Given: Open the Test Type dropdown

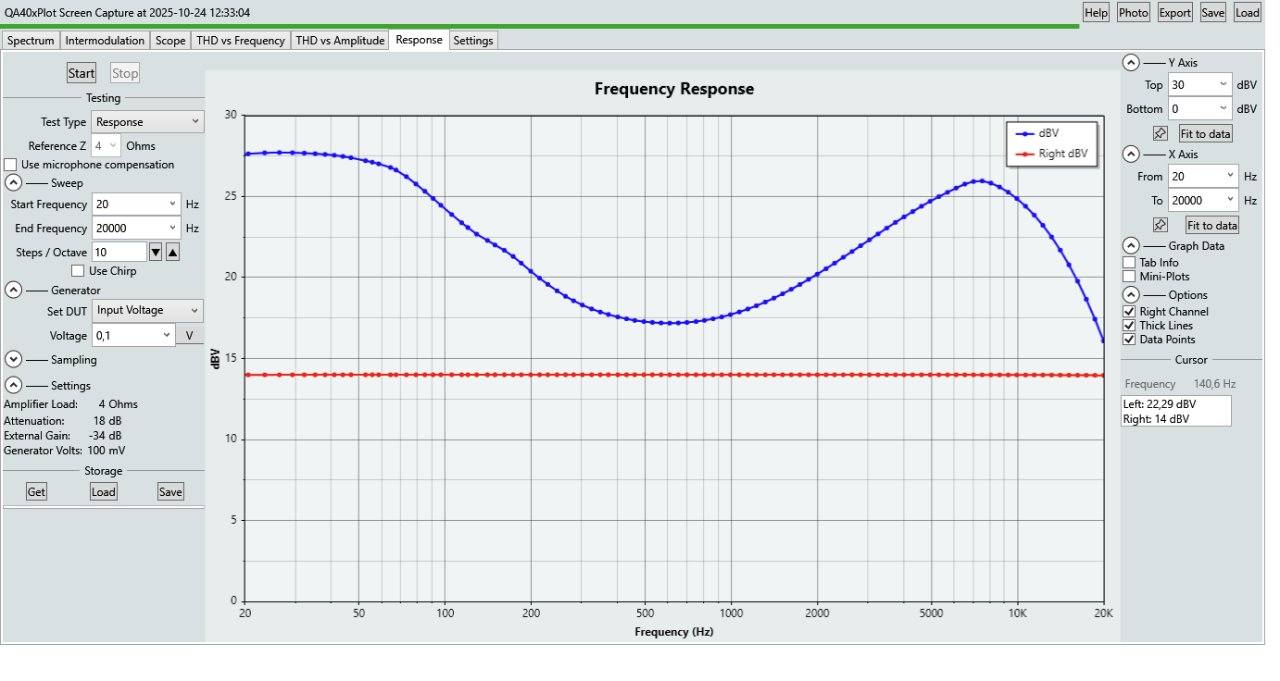Looking at the screenshot, I should (x=148, y=122).
